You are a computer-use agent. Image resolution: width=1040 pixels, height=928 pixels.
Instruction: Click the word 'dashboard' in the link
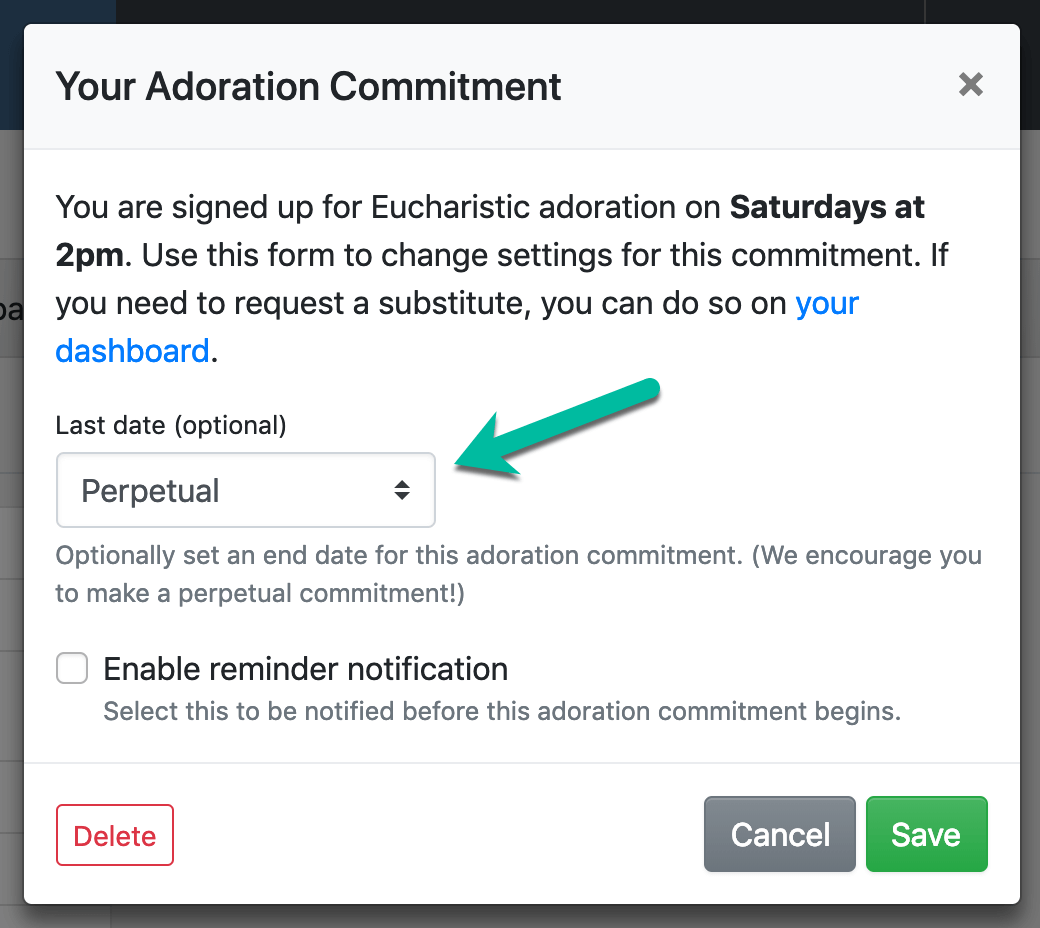pyautogui.click(x=132, y=351)
